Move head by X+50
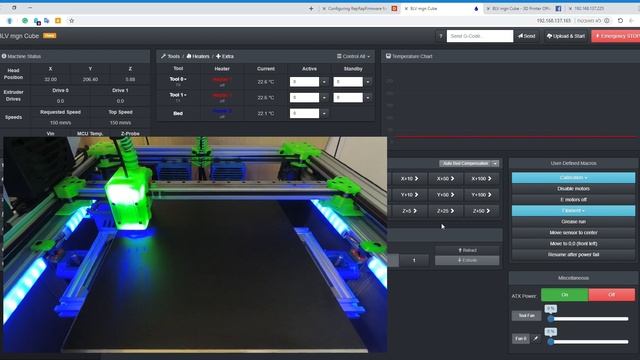Image resolution: width=640 pixels, height=360 pixels. [x=445, y=178]
